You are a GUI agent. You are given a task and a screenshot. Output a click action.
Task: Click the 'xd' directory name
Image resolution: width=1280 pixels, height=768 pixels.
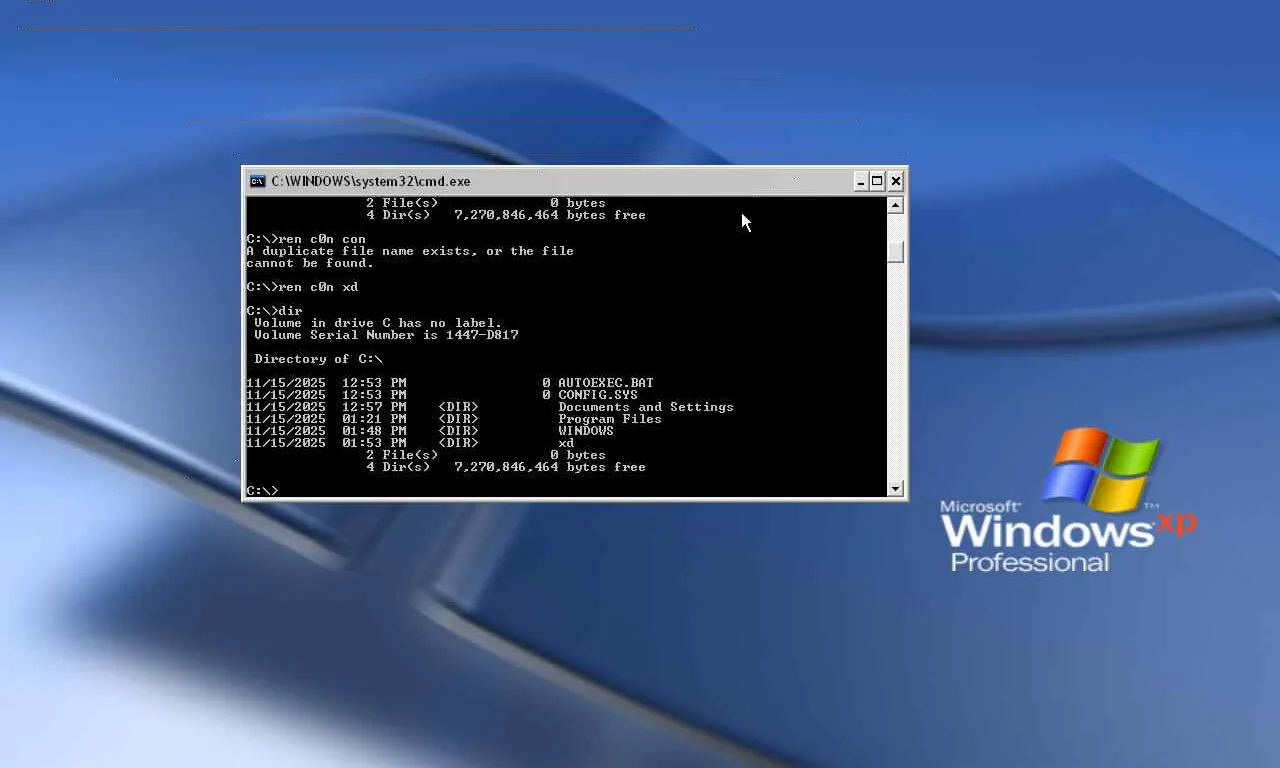[x=566, y=443]
